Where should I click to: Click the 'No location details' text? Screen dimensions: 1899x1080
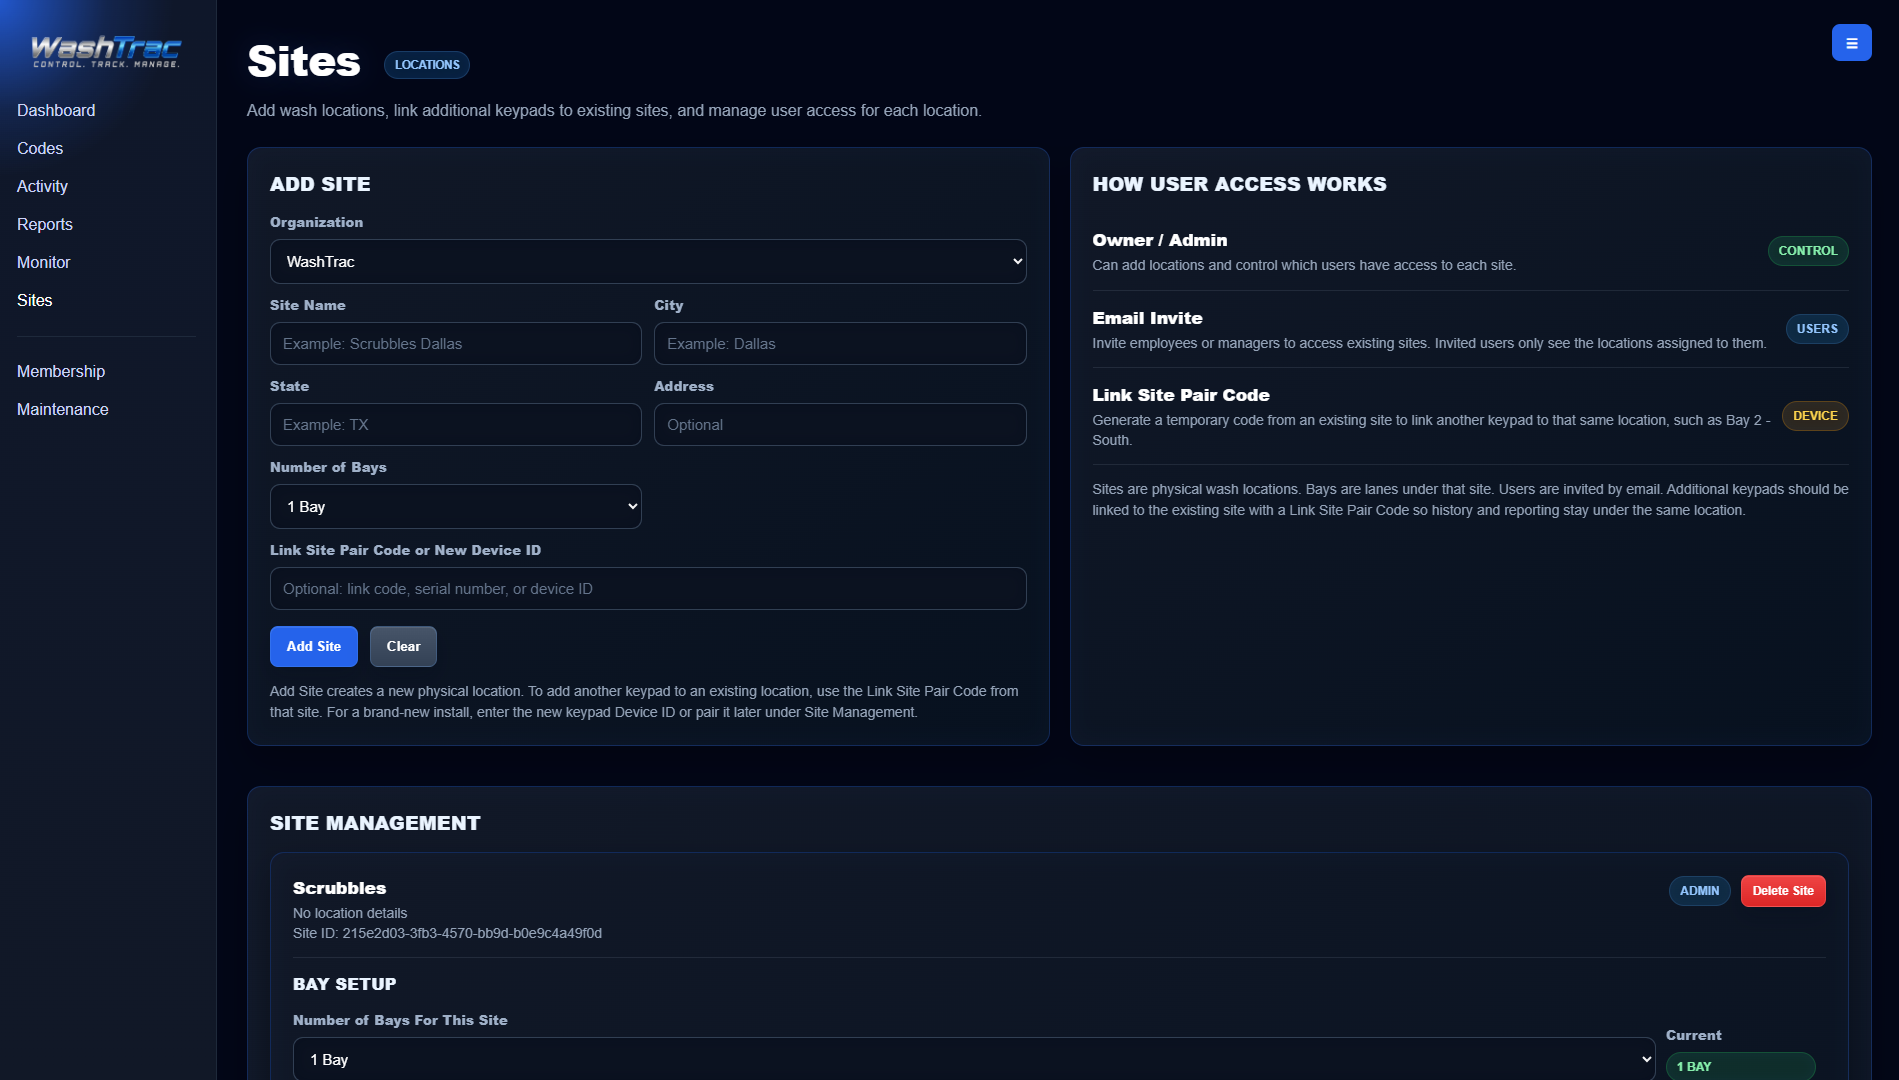[x=350, y=913]
